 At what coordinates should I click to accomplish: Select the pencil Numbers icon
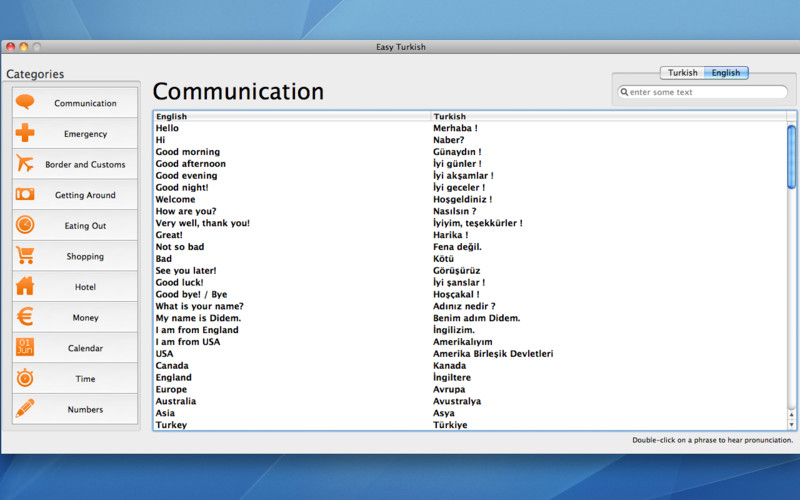[25, 409]
